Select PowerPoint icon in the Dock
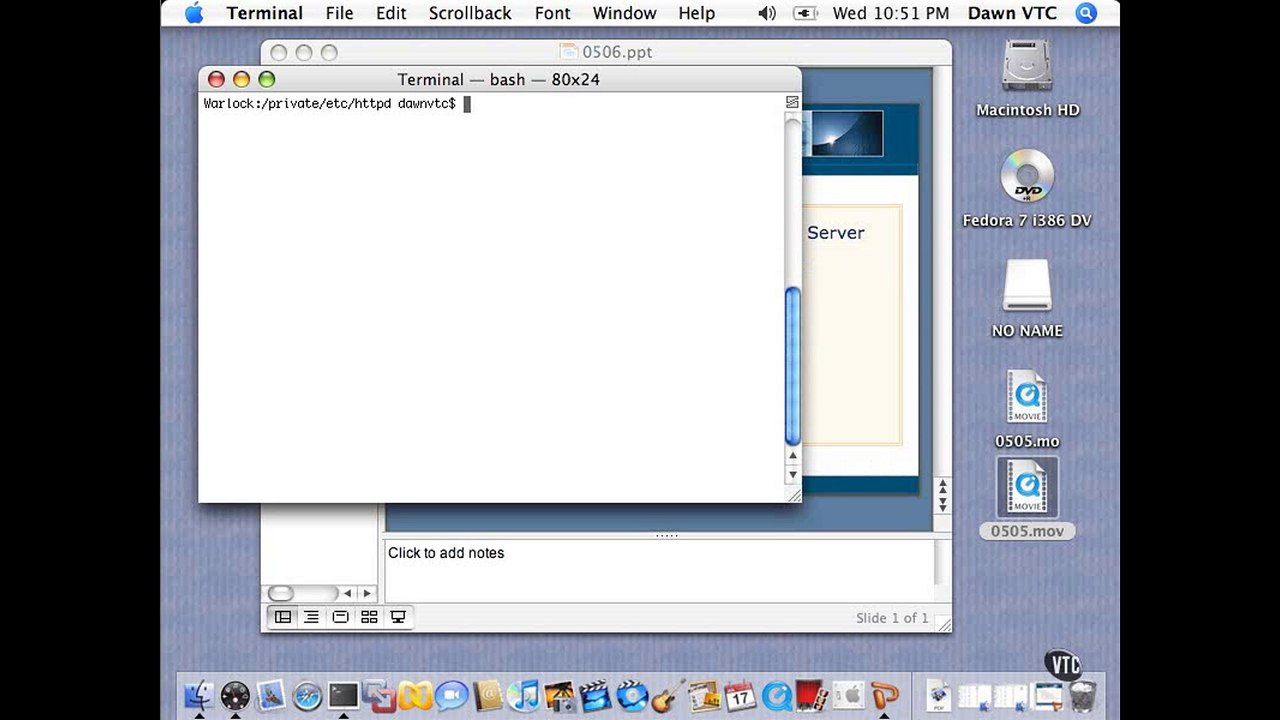This screenshot has width=1280, height=720. (x=884, y=695)
